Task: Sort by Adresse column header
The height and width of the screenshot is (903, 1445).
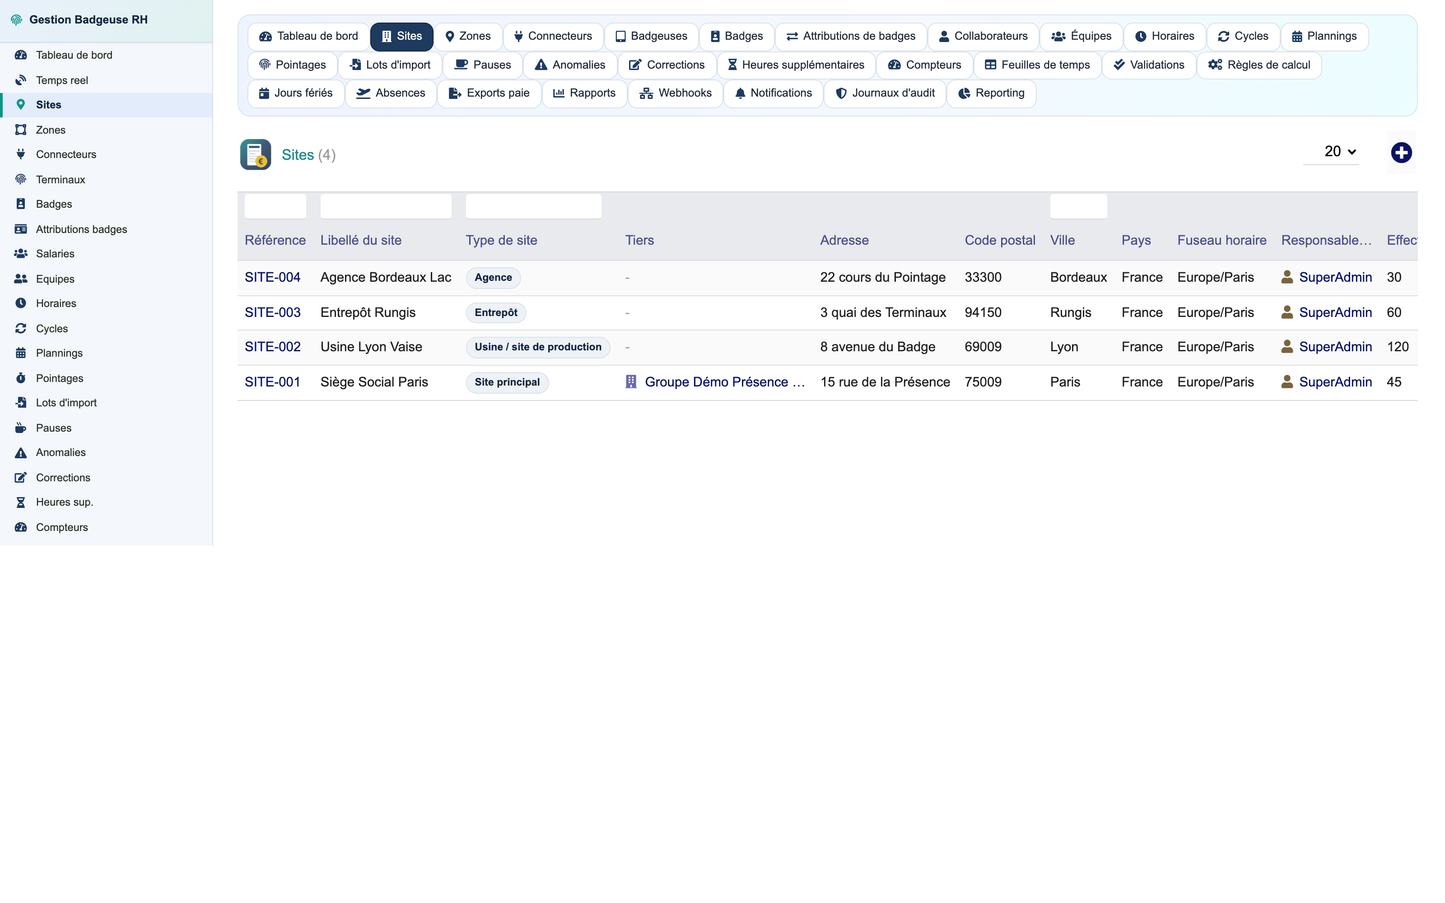Action: [x=844, y=240]
